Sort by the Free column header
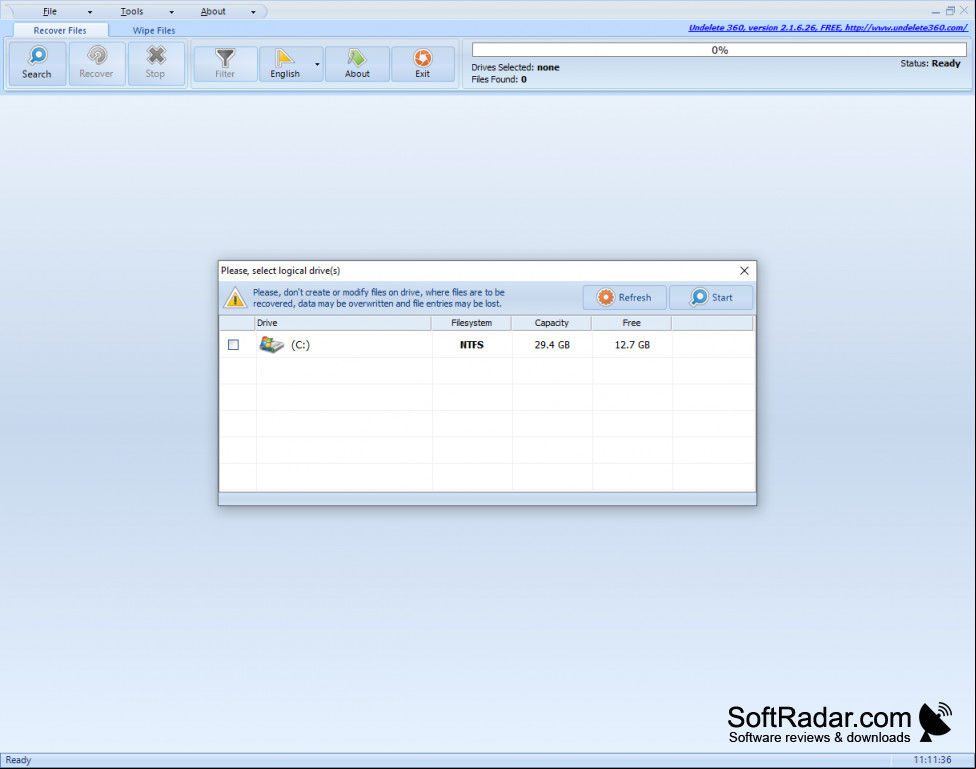976x769 pixels. tap(632, 323)
